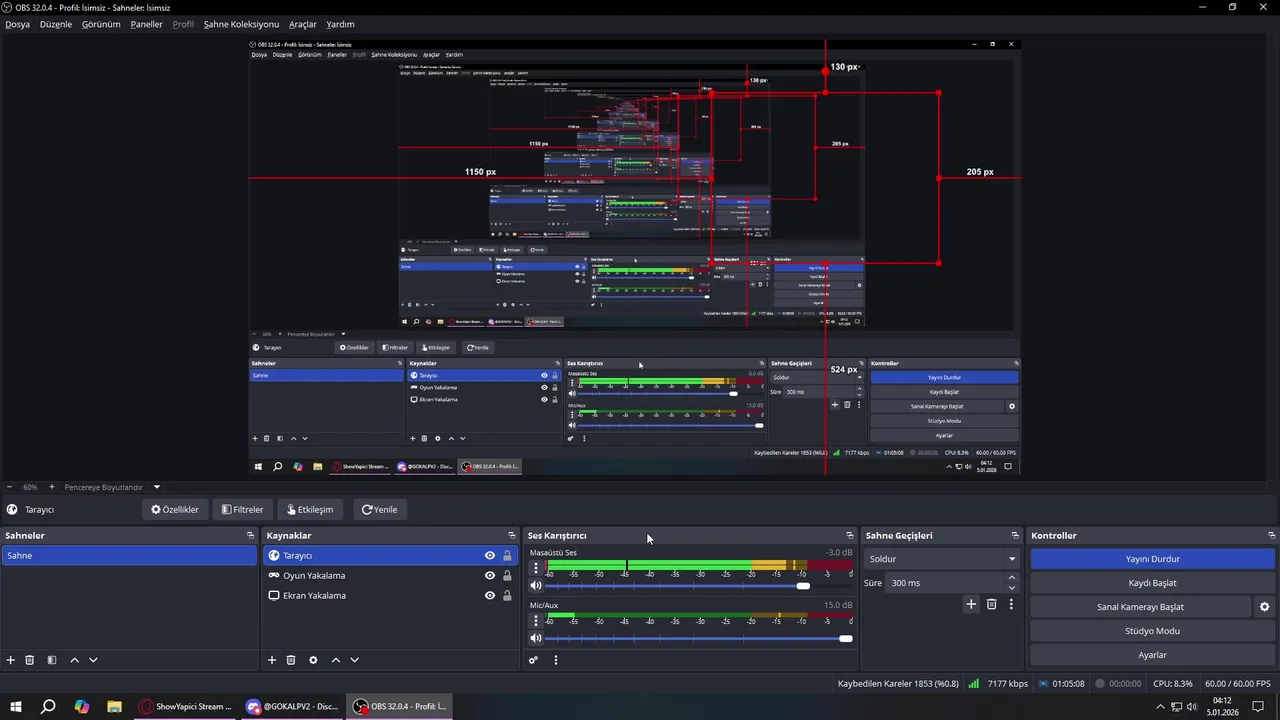Undock the Sahne Geçişleri panel
Screen dimensions: 1280x720
click(x=1015, y=536)
